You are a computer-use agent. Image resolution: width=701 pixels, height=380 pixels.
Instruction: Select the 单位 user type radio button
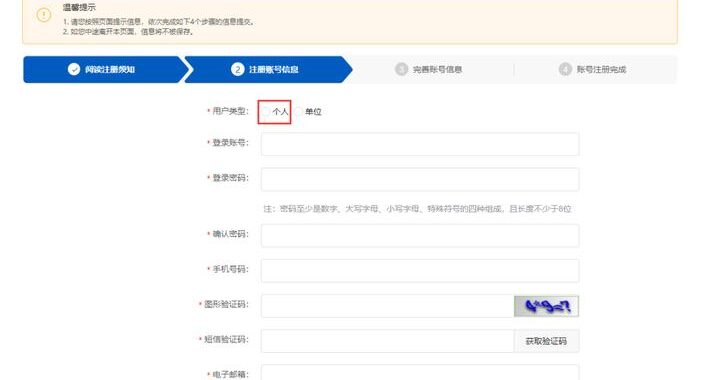pyautogui.click(x=299, y=111)
